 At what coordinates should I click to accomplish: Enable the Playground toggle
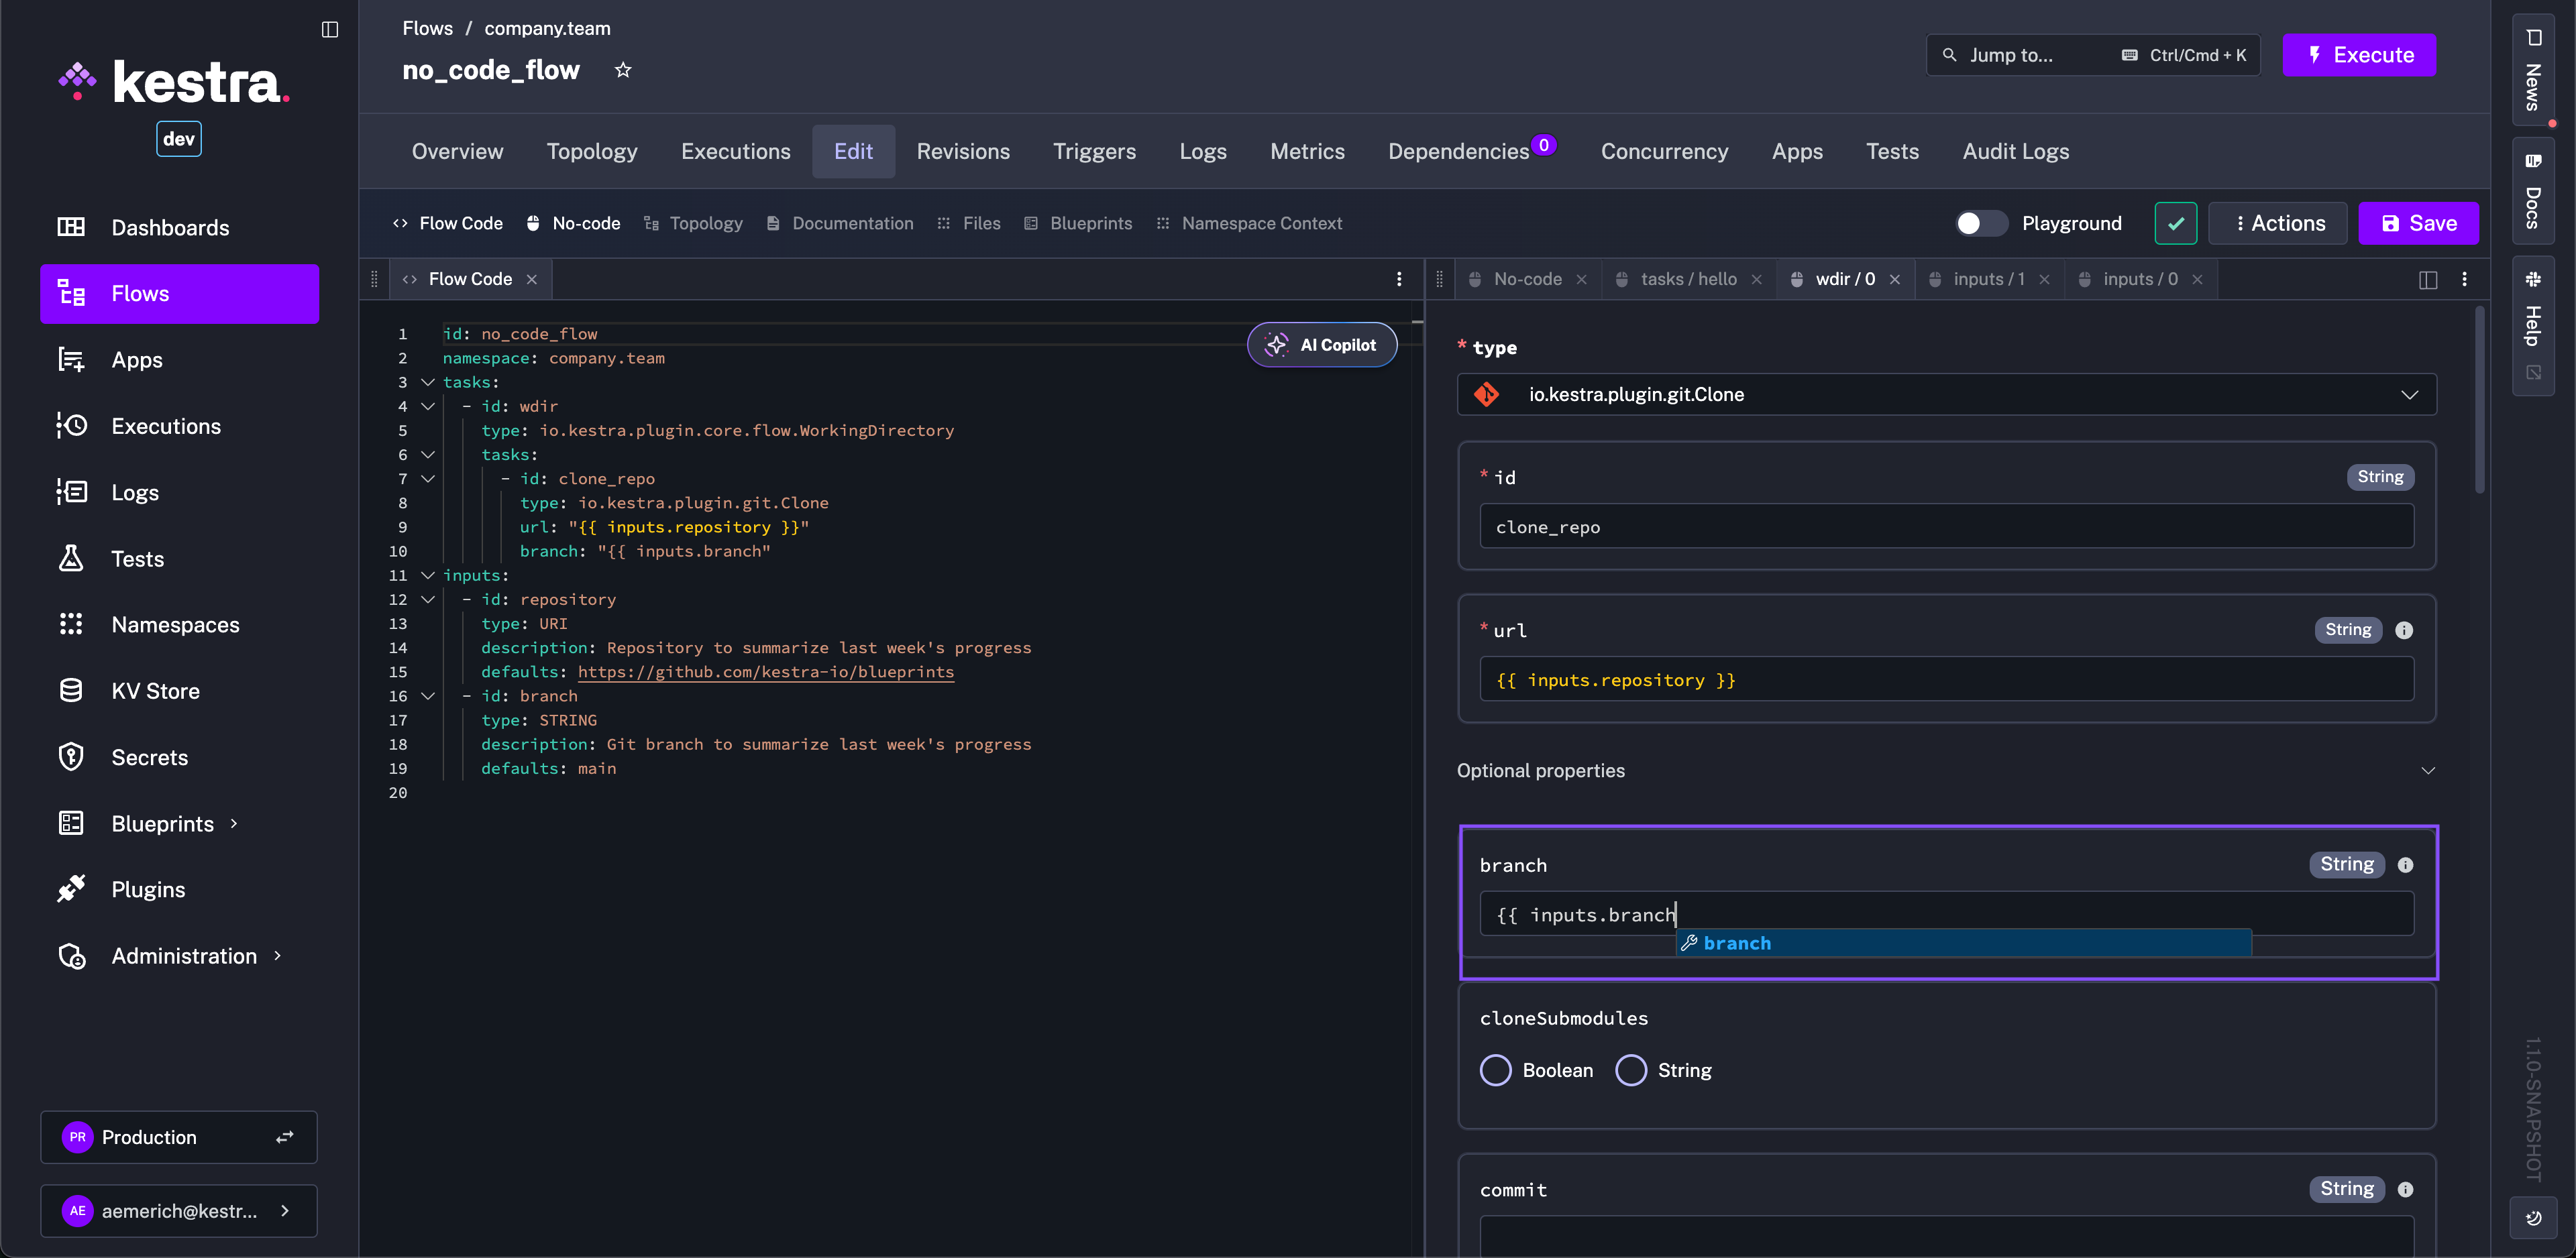(1981, 223)
